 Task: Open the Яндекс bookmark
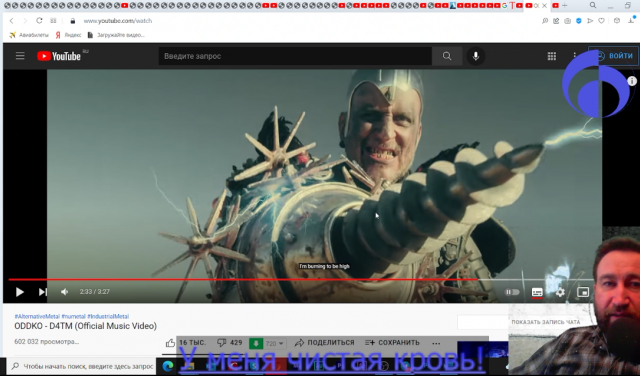point(68,35)
